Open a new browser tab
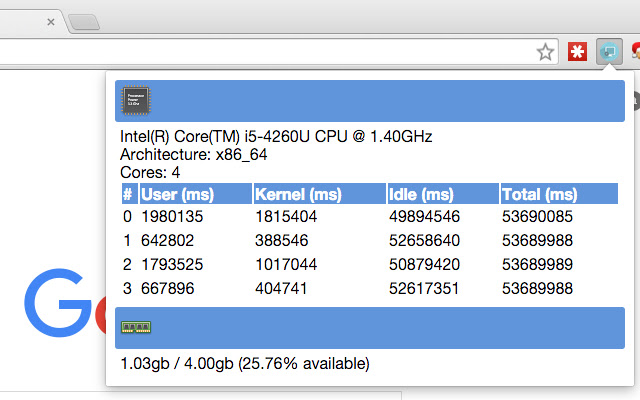 tap(84, 22)
